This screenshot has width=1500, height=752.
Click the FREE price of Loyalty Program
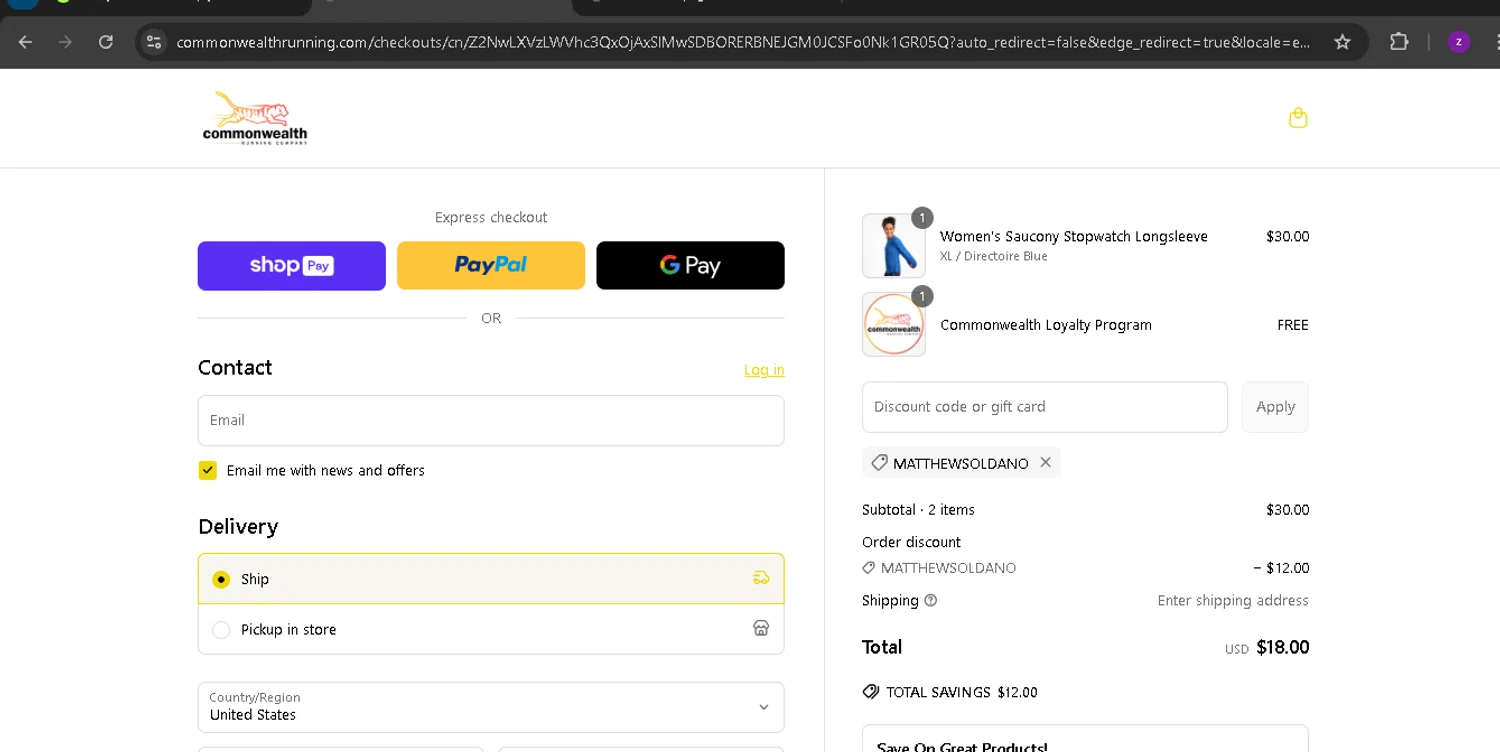coord(1293,325)
